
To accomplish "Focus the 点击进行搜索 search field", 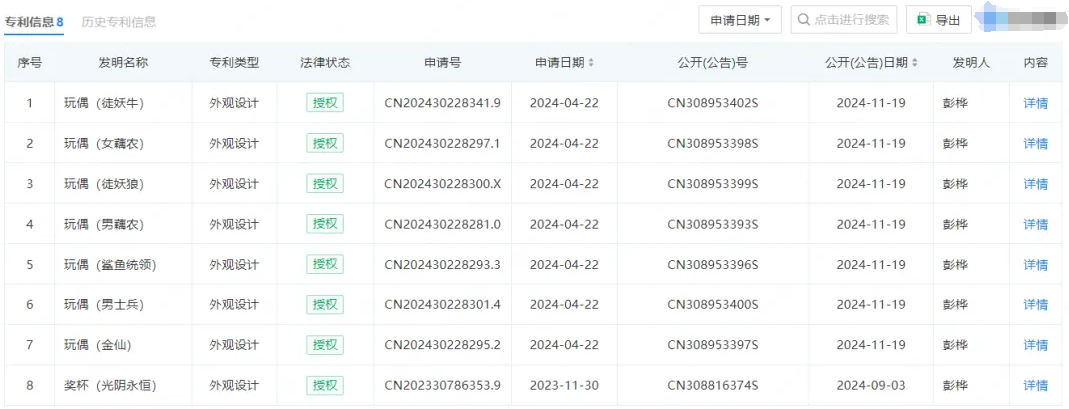I will [x=844, y=20].
